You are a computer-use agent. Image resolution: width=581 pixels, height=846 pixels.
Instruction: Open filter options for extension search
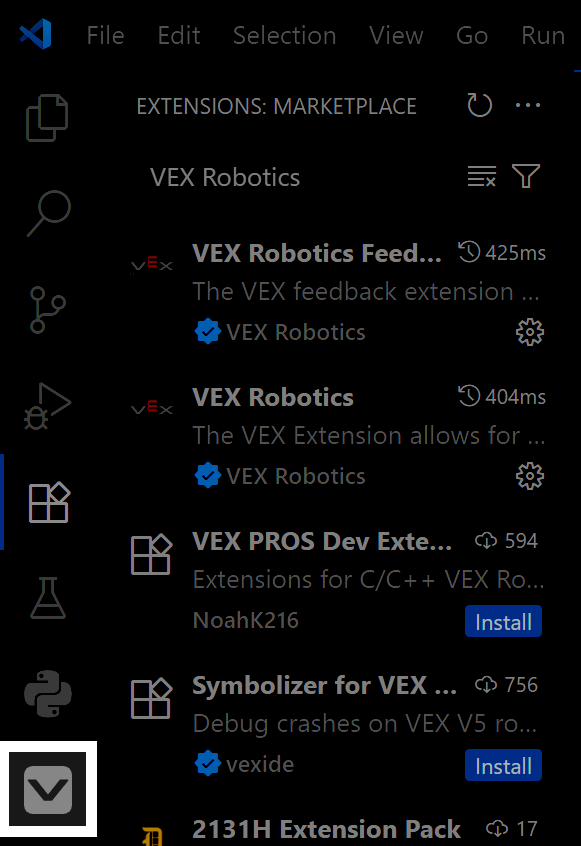tap(525, 176)
